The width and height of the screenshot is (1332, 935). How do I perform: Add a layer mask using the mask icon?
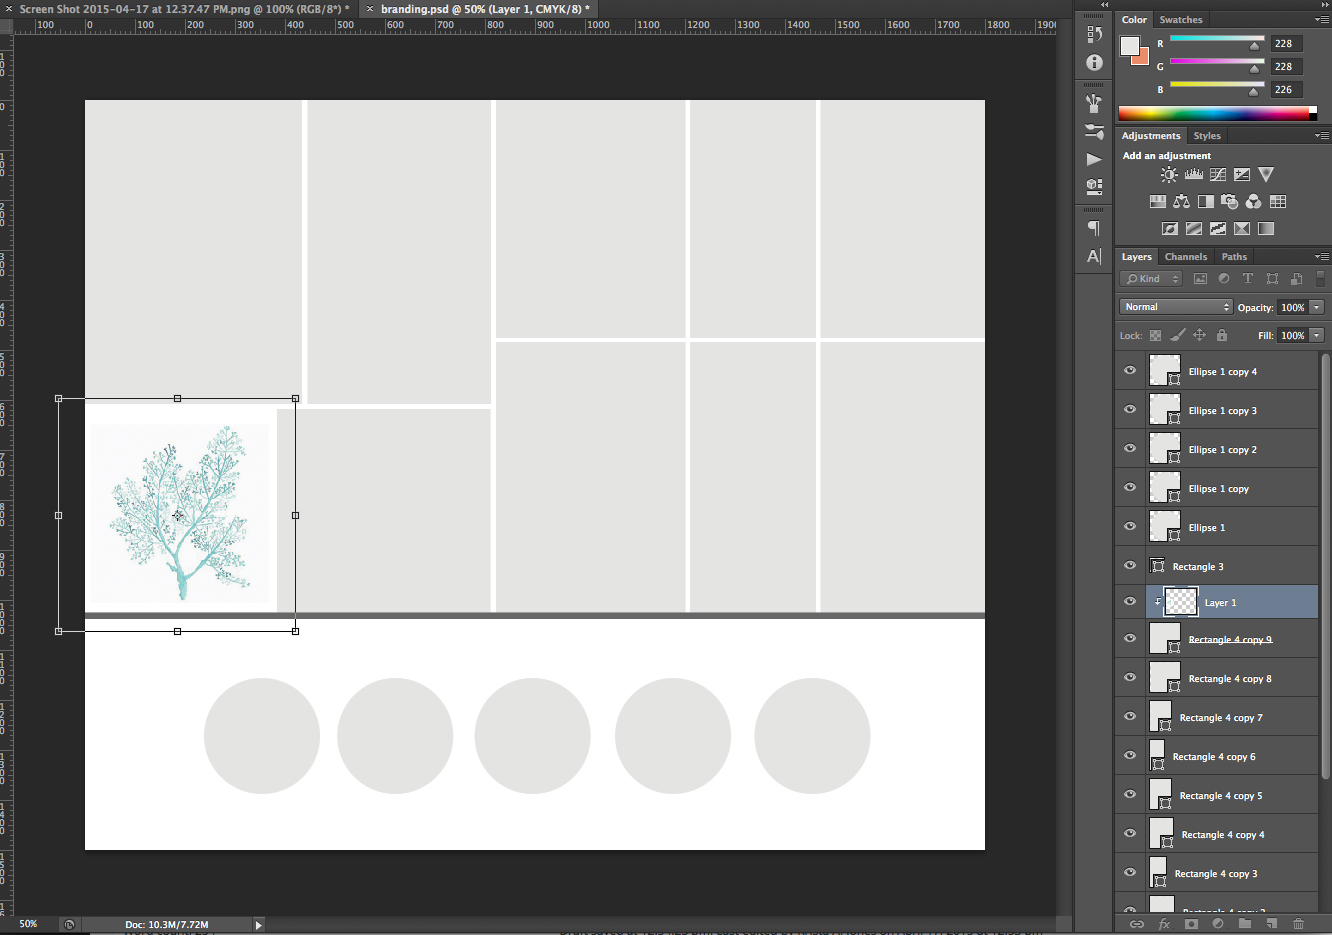click(1190, 925)
